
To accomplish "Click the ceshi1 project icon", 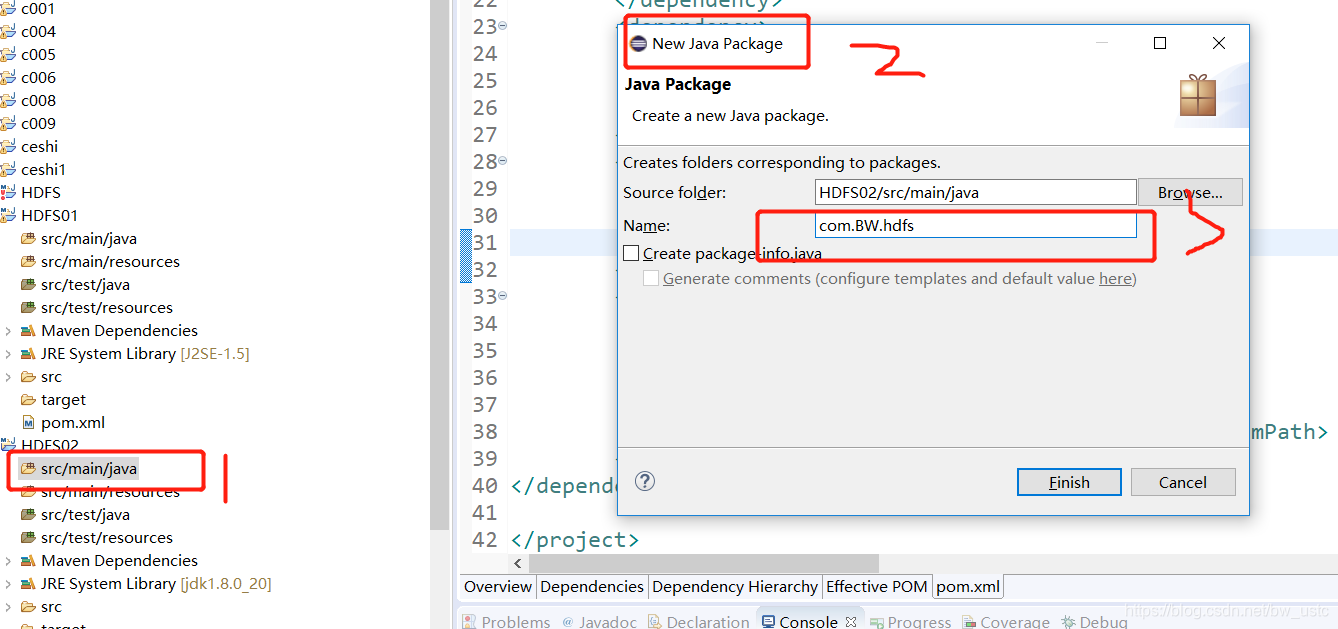I will coord(8,169).
